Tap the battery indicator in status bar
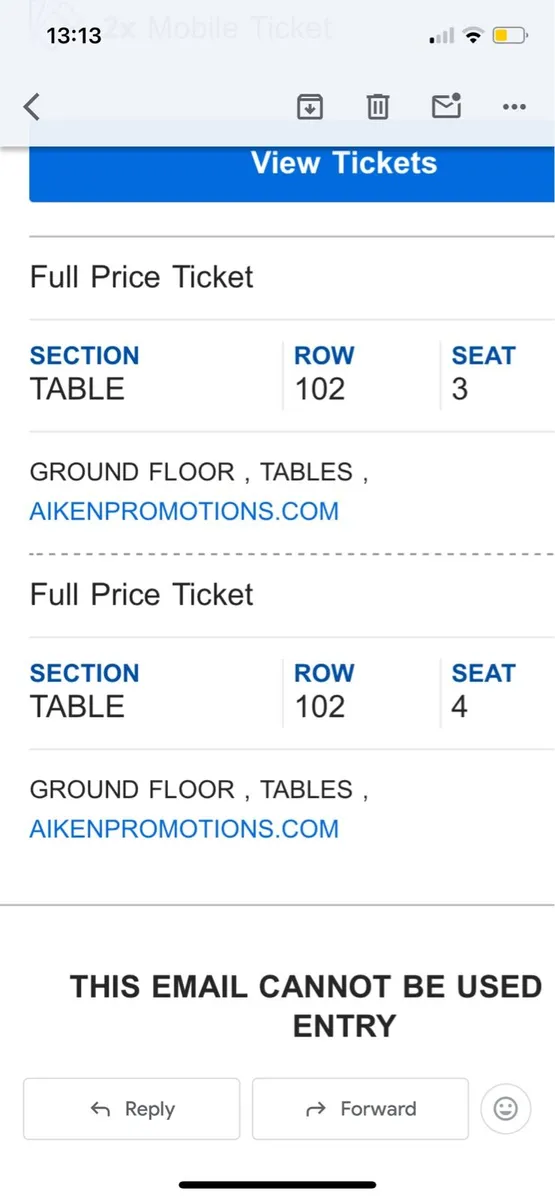Image resolution: width=555 pixels, height=1200 pixels. [x=509, y=37]
